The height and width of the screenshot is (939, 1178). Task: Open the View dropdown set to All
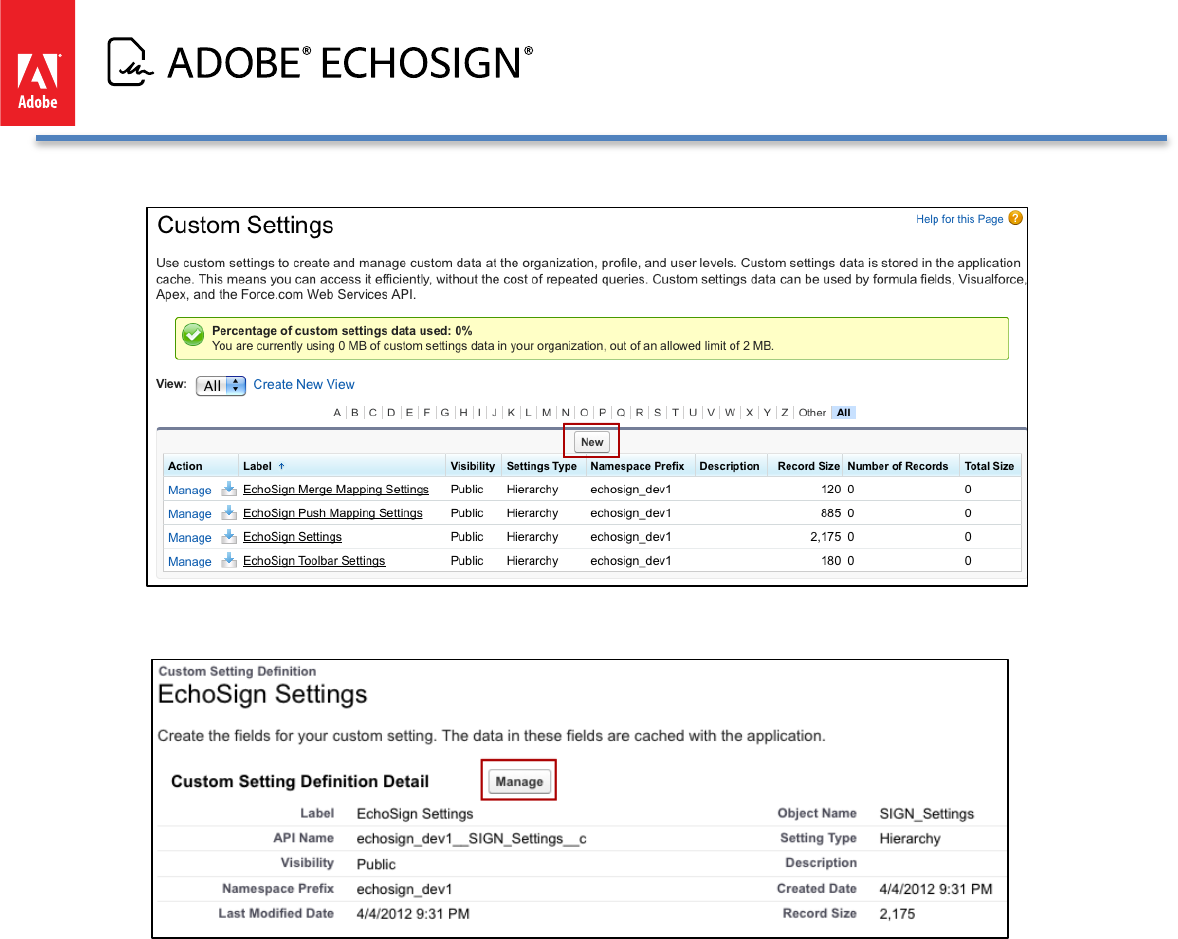click(221, 385)
